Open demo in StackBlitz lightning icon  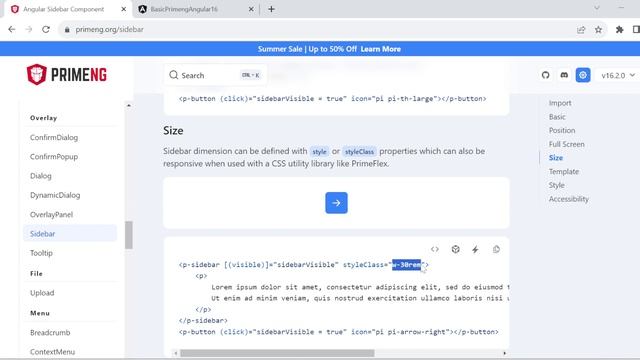[475, 249]
